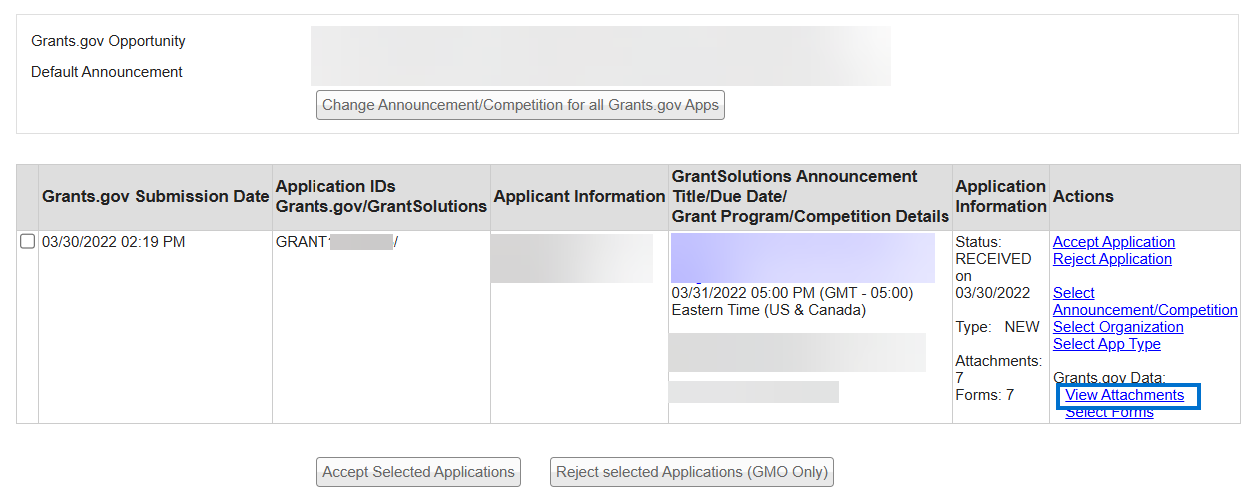Open the View Attachments link

[1124, 396]
